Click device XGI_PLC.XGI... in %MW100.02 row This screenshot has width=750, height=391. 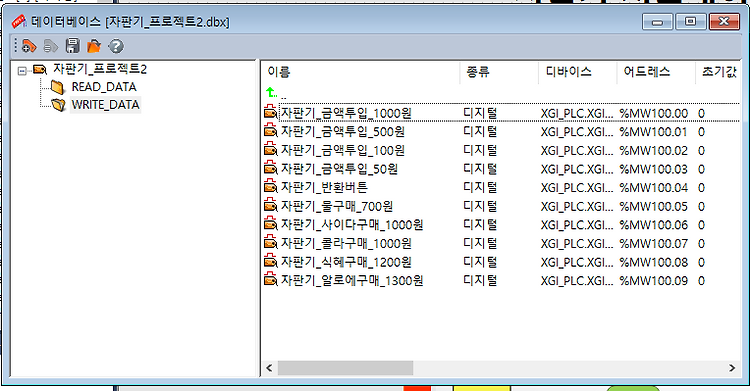(x=577, y=151)
